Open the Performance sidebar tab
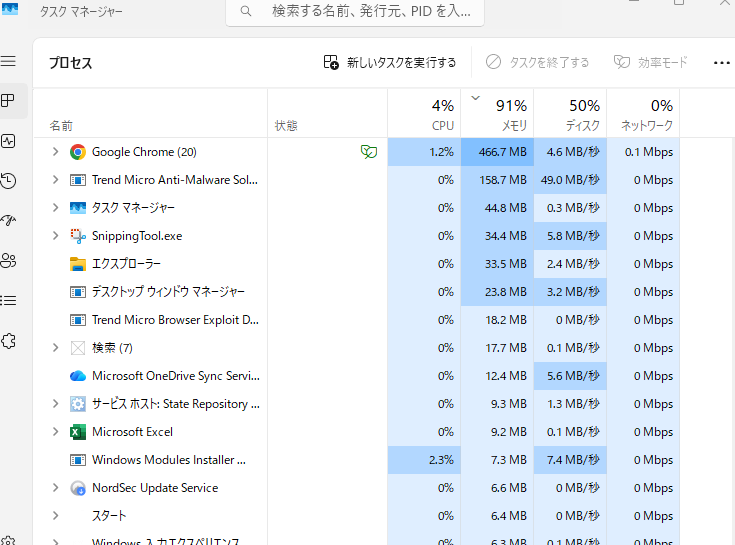This screenshot has height=545, width=735. 8,141
